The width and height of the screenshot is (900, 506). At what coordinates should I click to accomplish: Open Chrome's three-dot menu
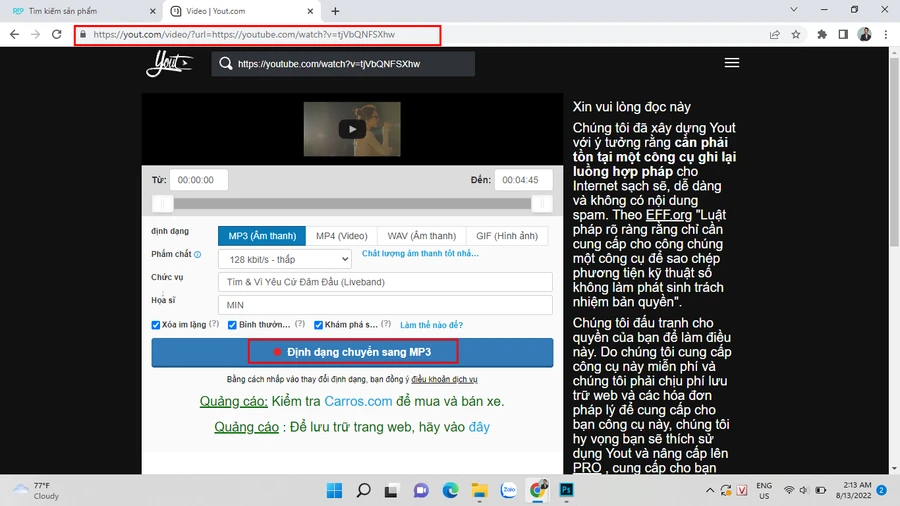(886, 34)
